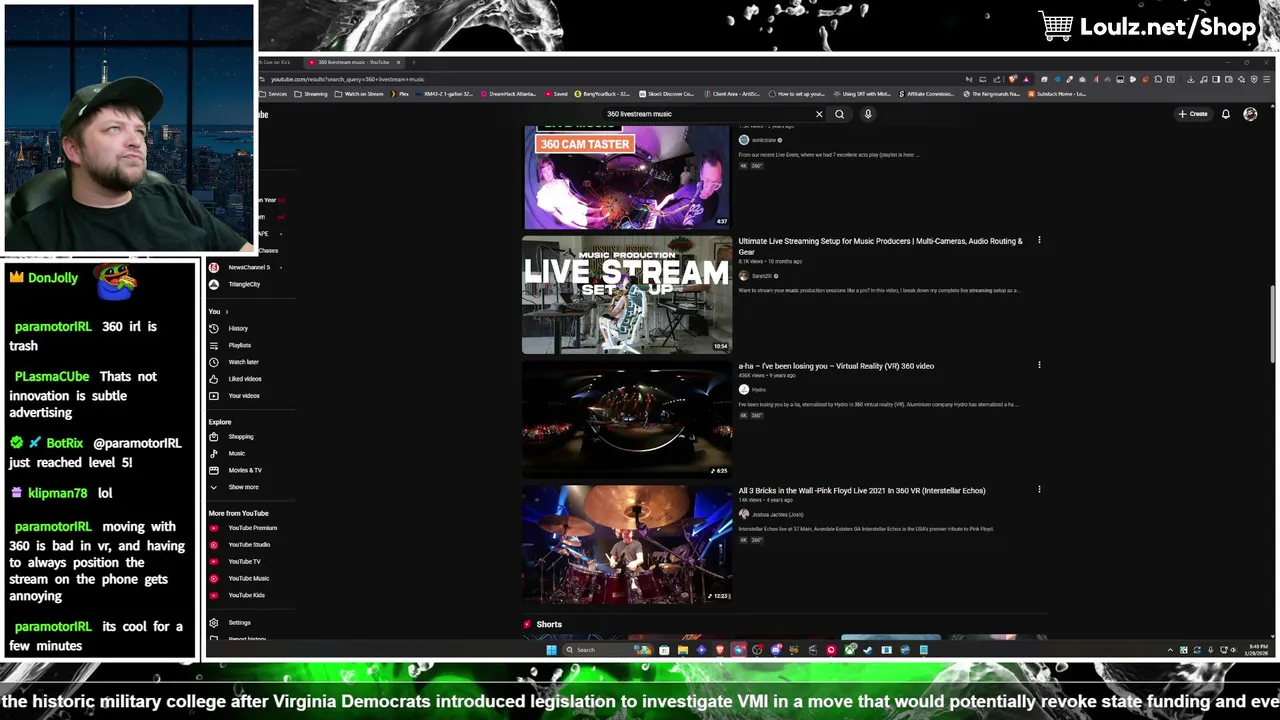1280x720 pixels.
Task: Open the Substack Home bookmark
Action: (1056, 94)
